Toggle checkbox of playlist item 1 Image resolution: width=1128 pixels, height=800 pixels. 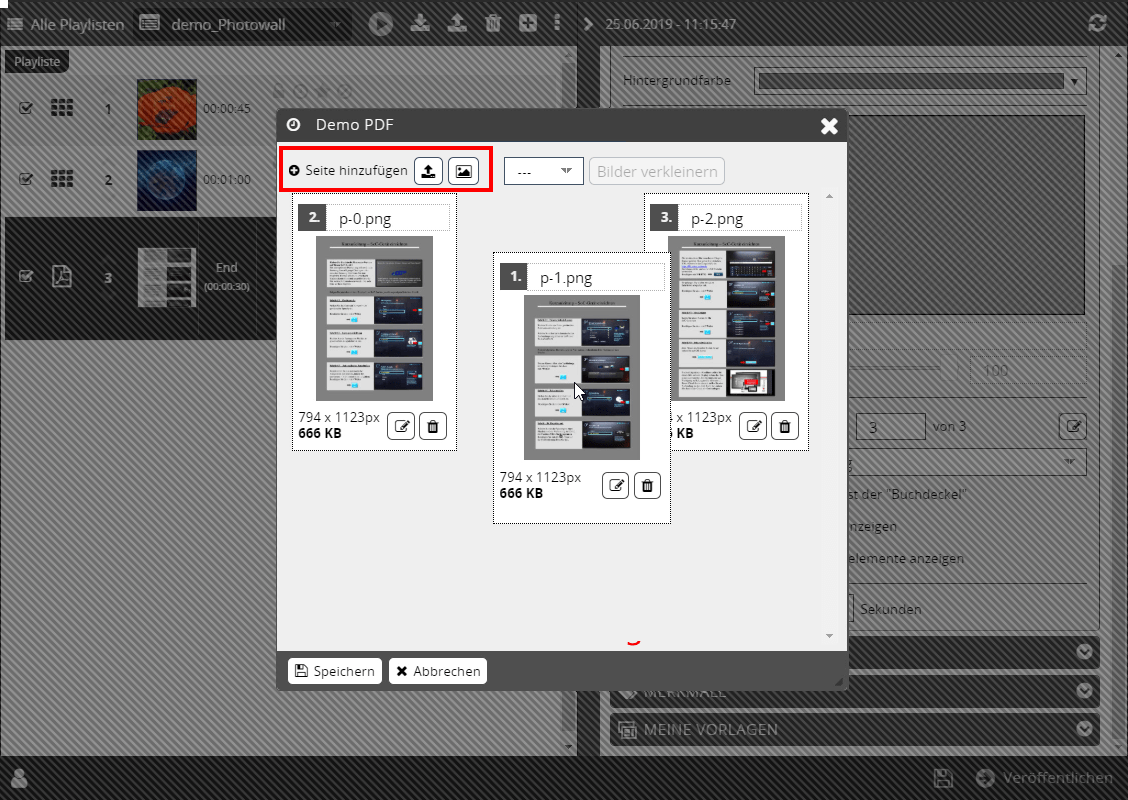tap(27, 108)
